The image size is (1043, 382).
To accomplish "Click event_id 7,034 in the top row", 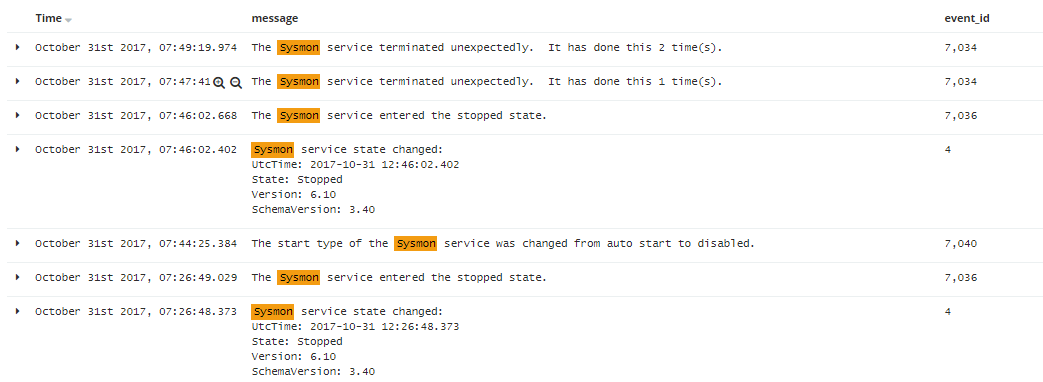I will (x=961, y=48).
